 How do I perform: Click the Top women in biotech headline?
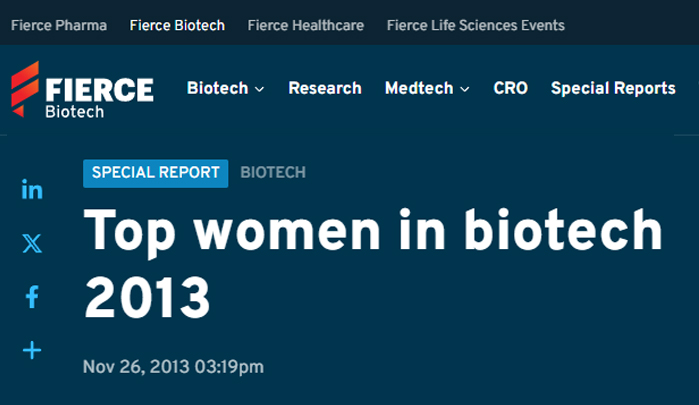(374, 263)
